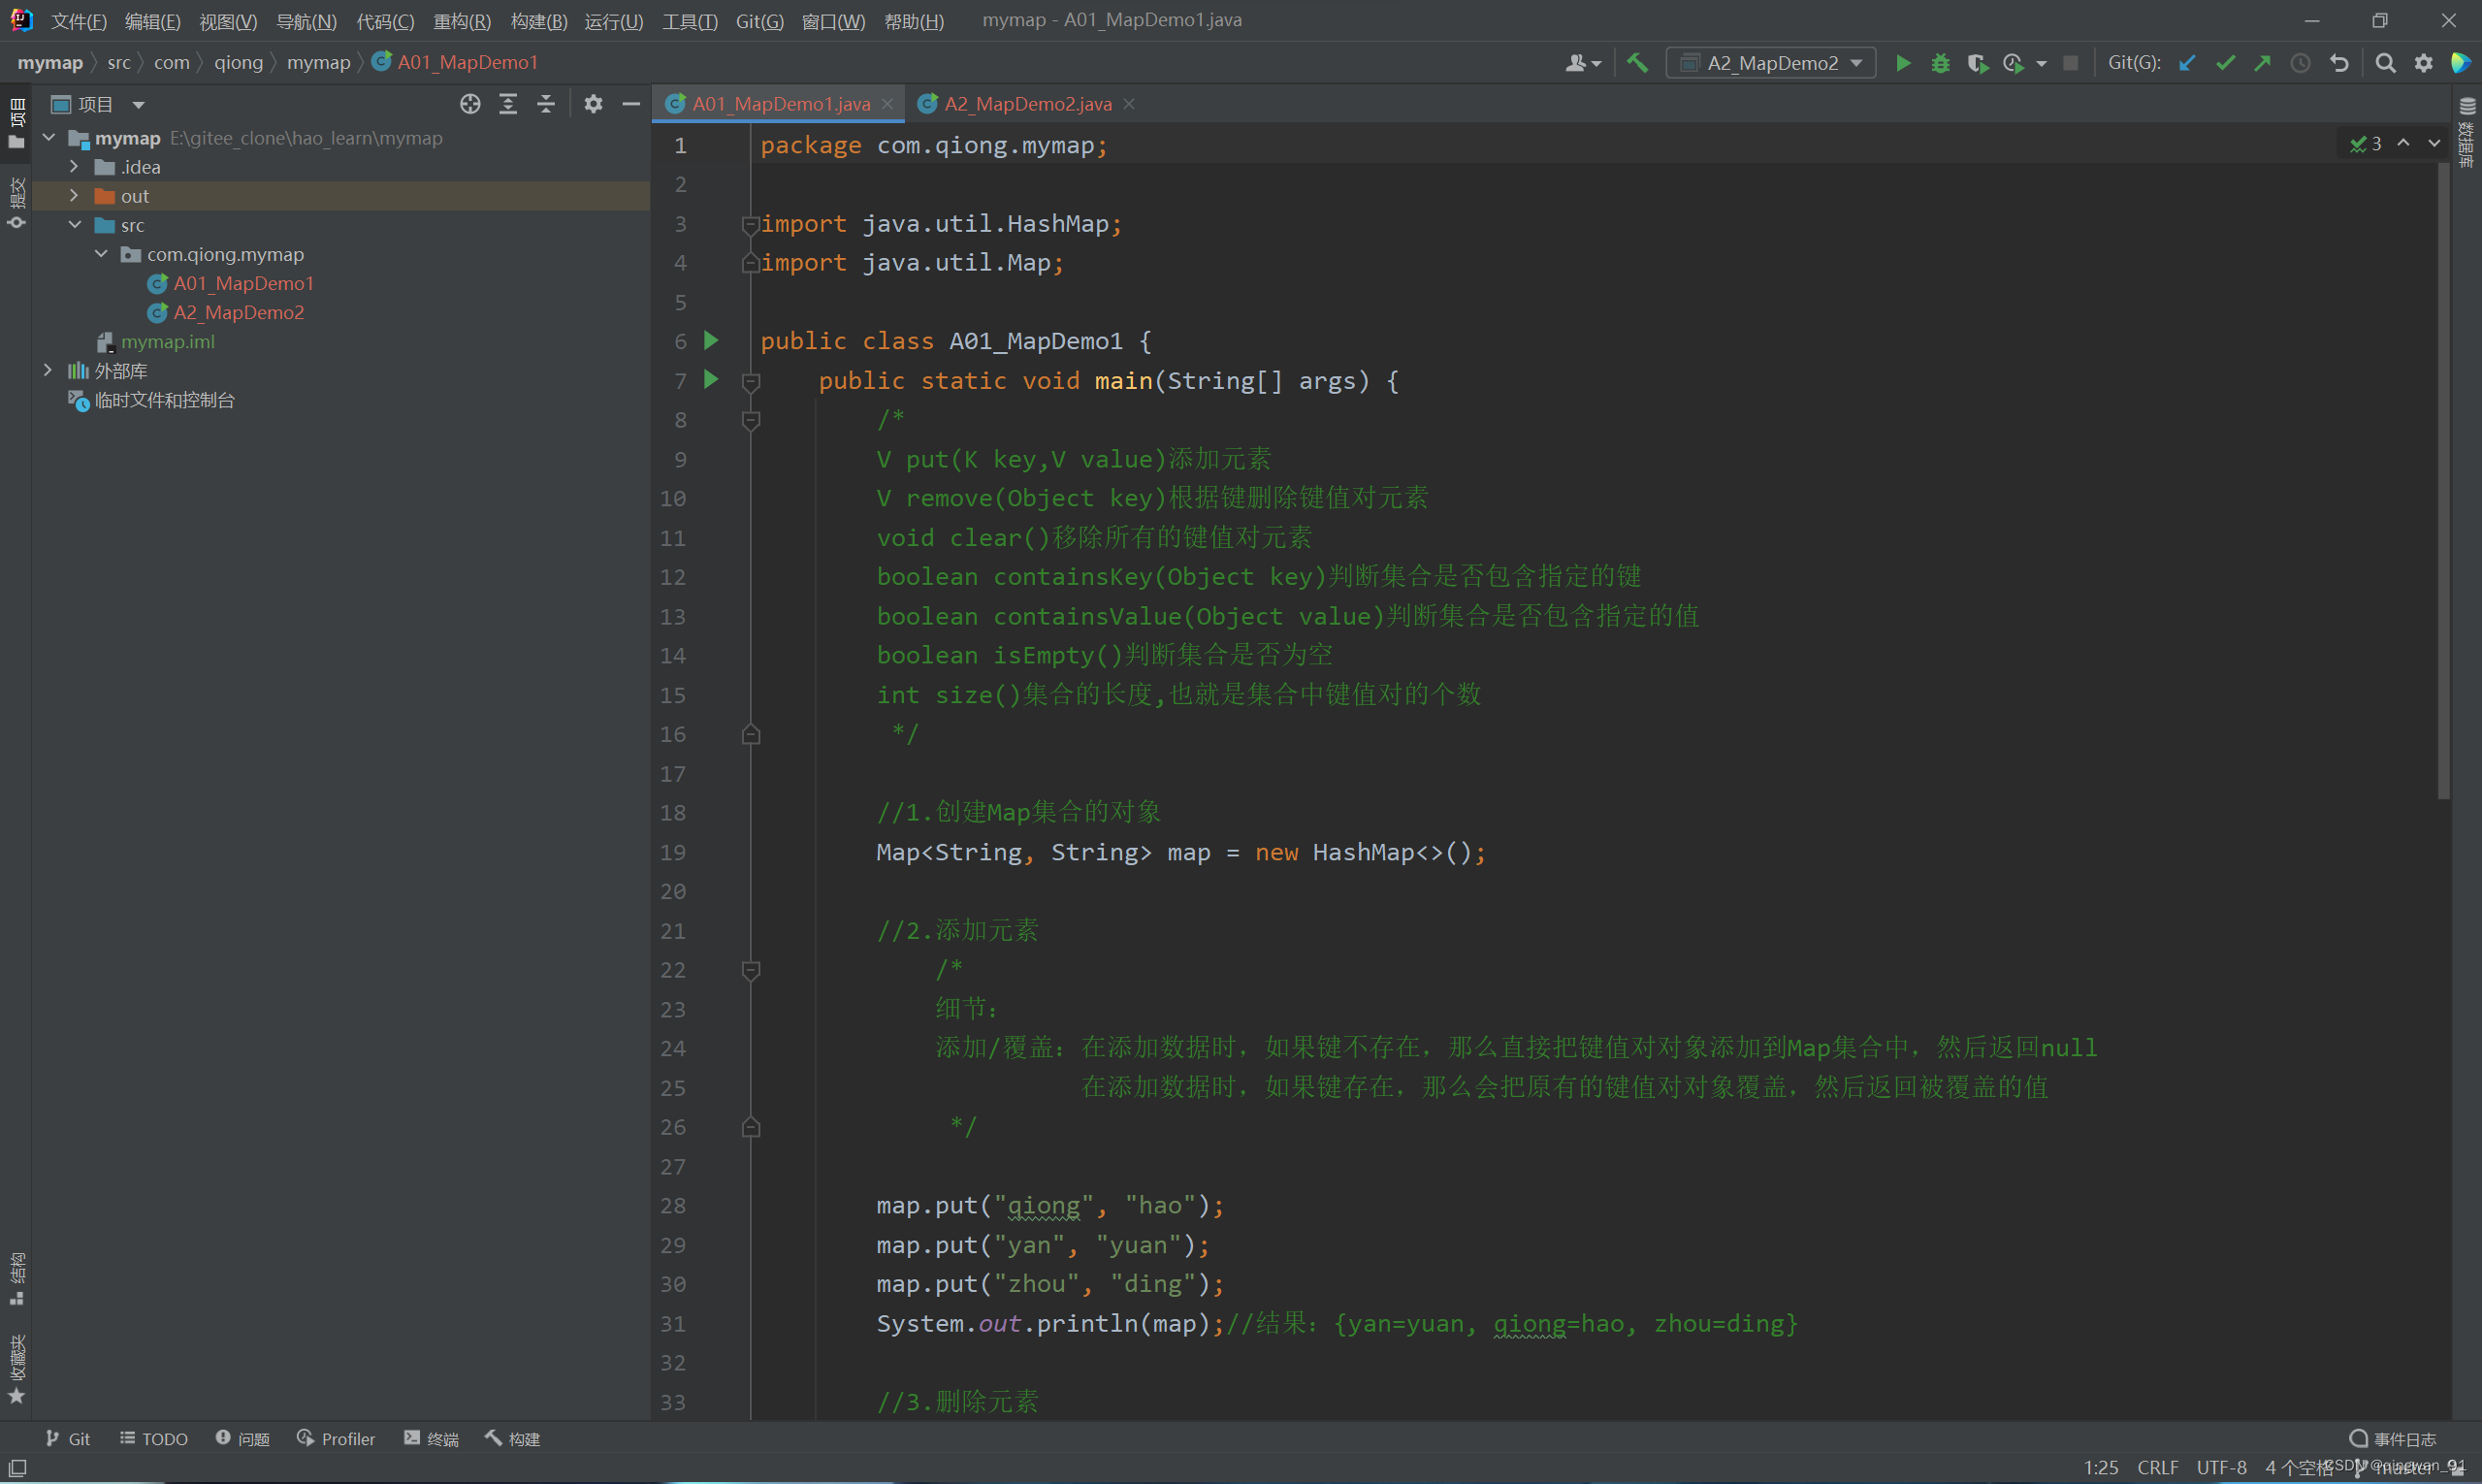Open A2_MapDemo2 run configuration dropdown

coord(1772,63)
